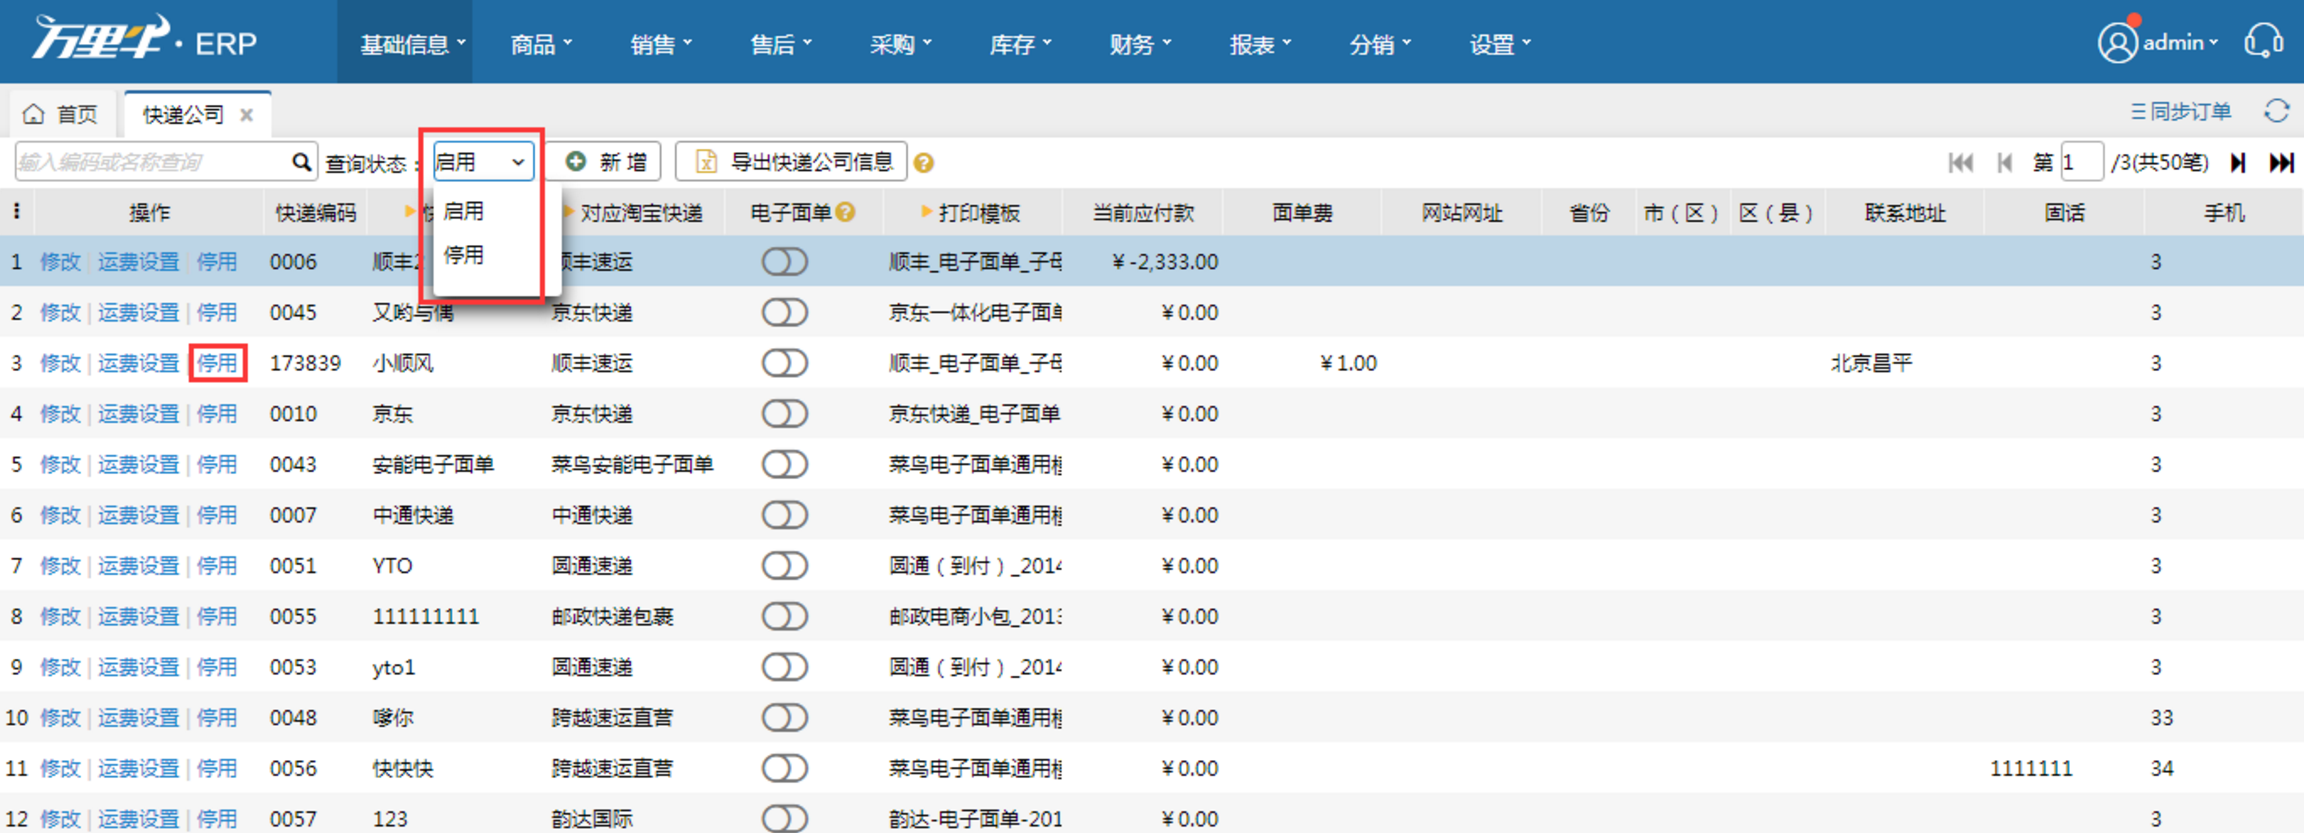Click the 跨越速运直营 cell in 哆你 row
2305x833 pixels.
(612, 717)
